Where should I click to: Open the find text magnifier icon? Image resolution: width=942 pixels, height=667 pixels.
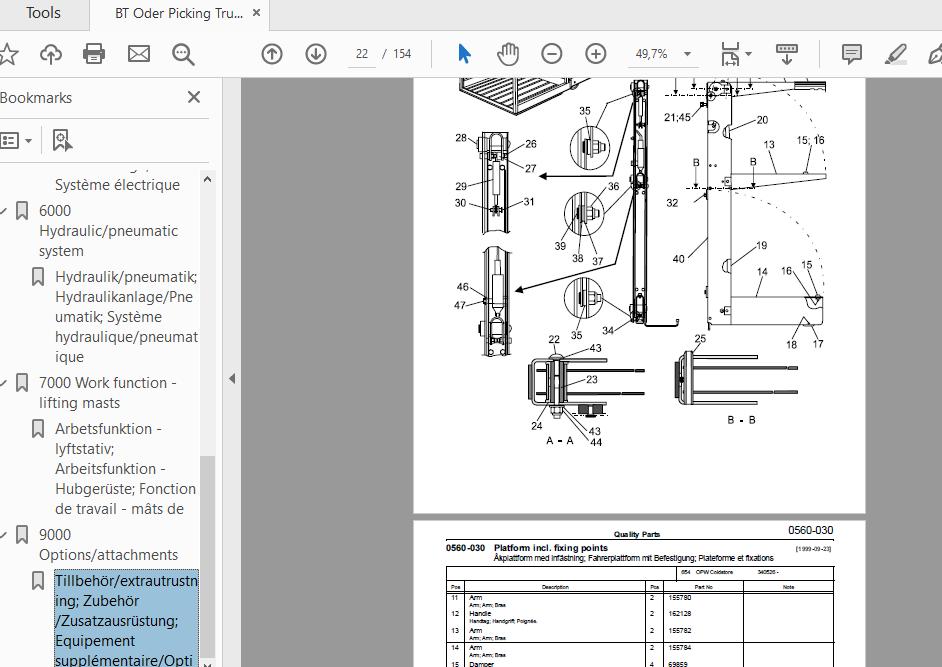[x=183, y=55]
